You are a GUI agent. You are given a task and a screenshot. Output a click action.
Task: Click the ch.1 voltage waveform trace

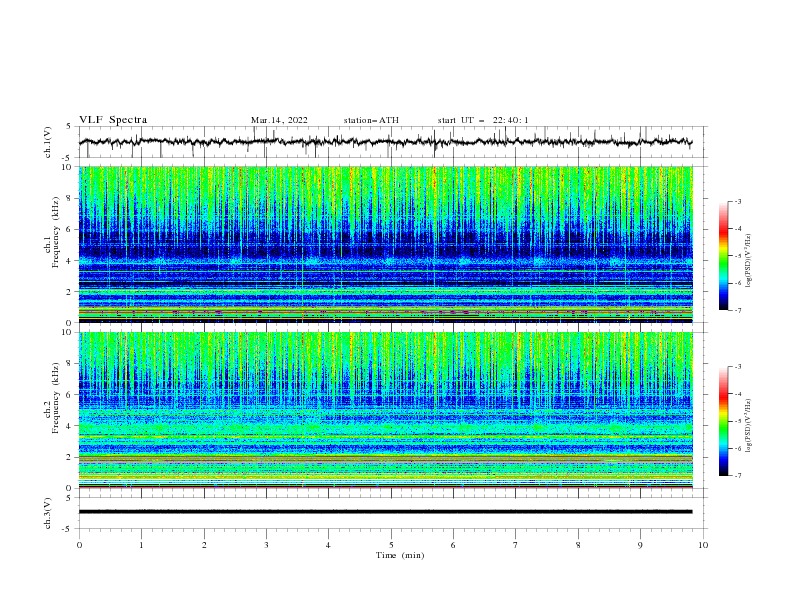coord(385,142)
